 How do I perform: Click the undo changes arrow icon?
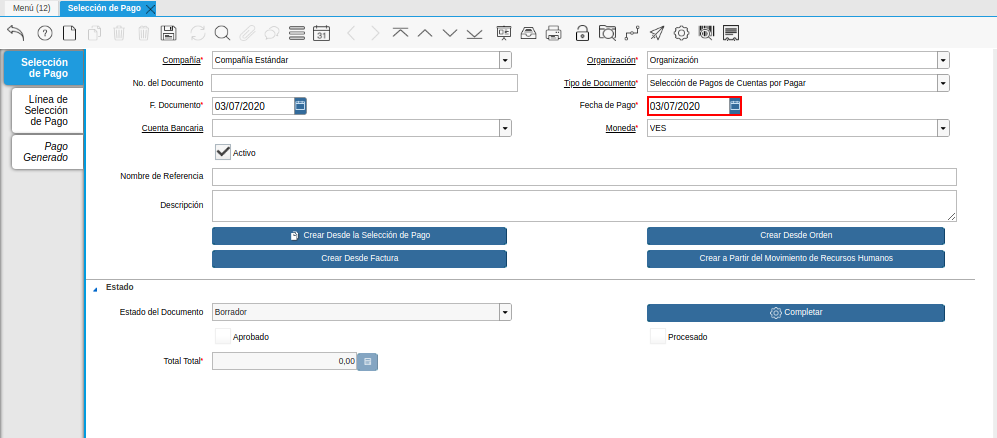click(x=16, y=32)
